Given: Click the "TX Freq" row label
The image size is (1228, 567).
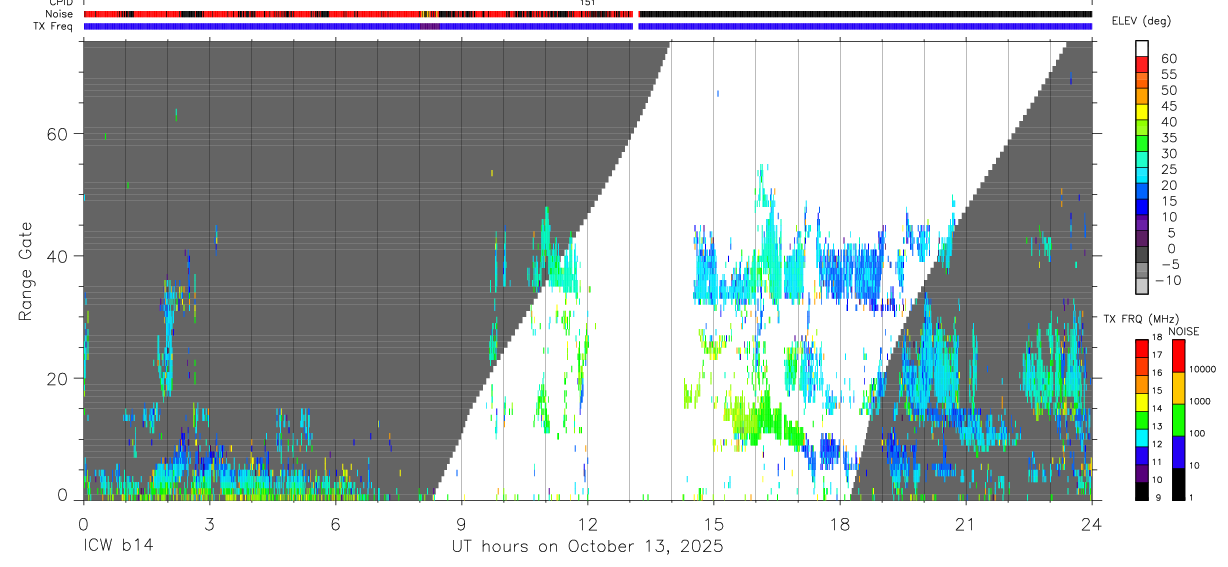Looking at the screenshot, I should pyautogui.click(x=54, y=26).
